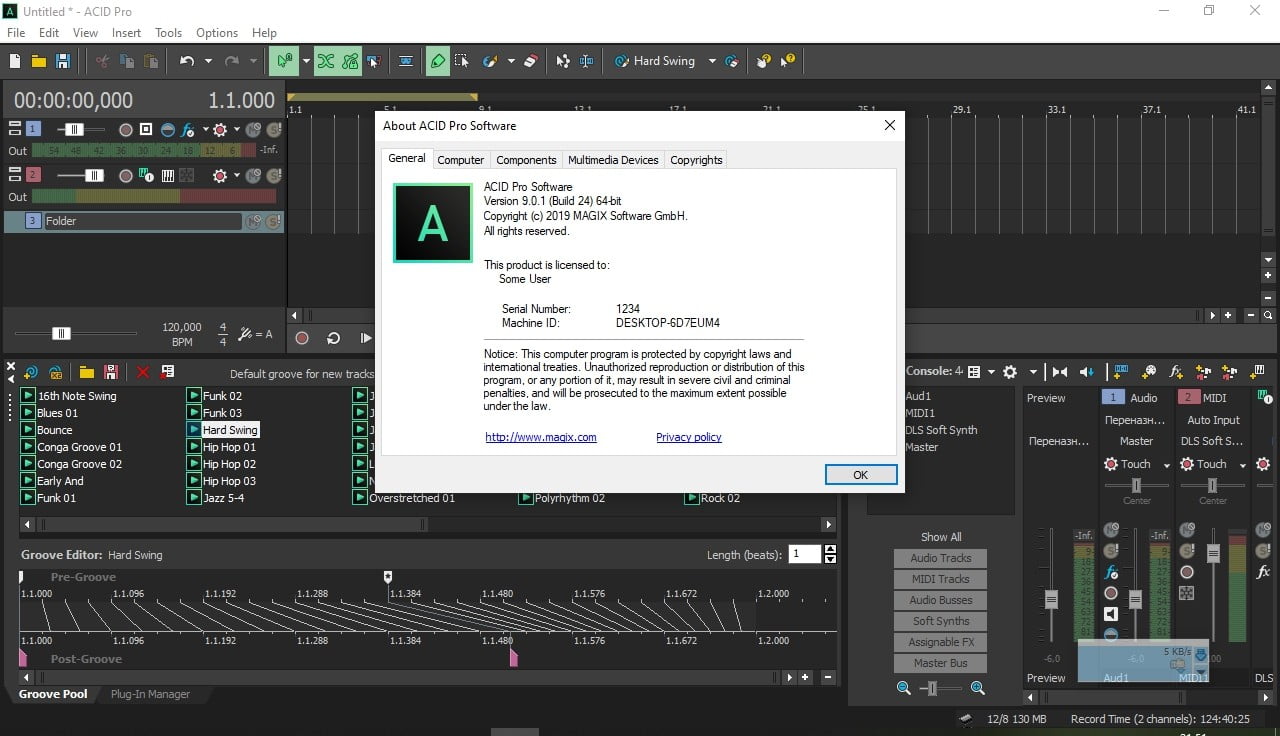Screen dimensions: 1280x736
Task: Open the undo history dropdown arrow
Action: tap(208, 61)
